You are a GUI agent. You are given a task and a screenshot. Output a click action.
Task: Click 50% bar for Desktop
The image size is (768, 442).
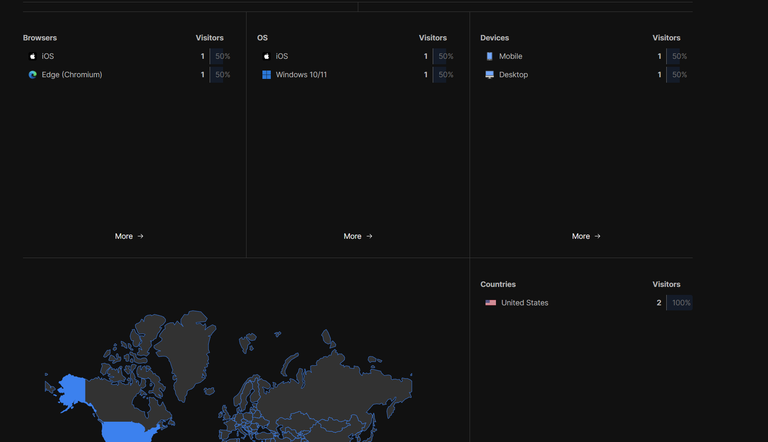pos(679,74)
